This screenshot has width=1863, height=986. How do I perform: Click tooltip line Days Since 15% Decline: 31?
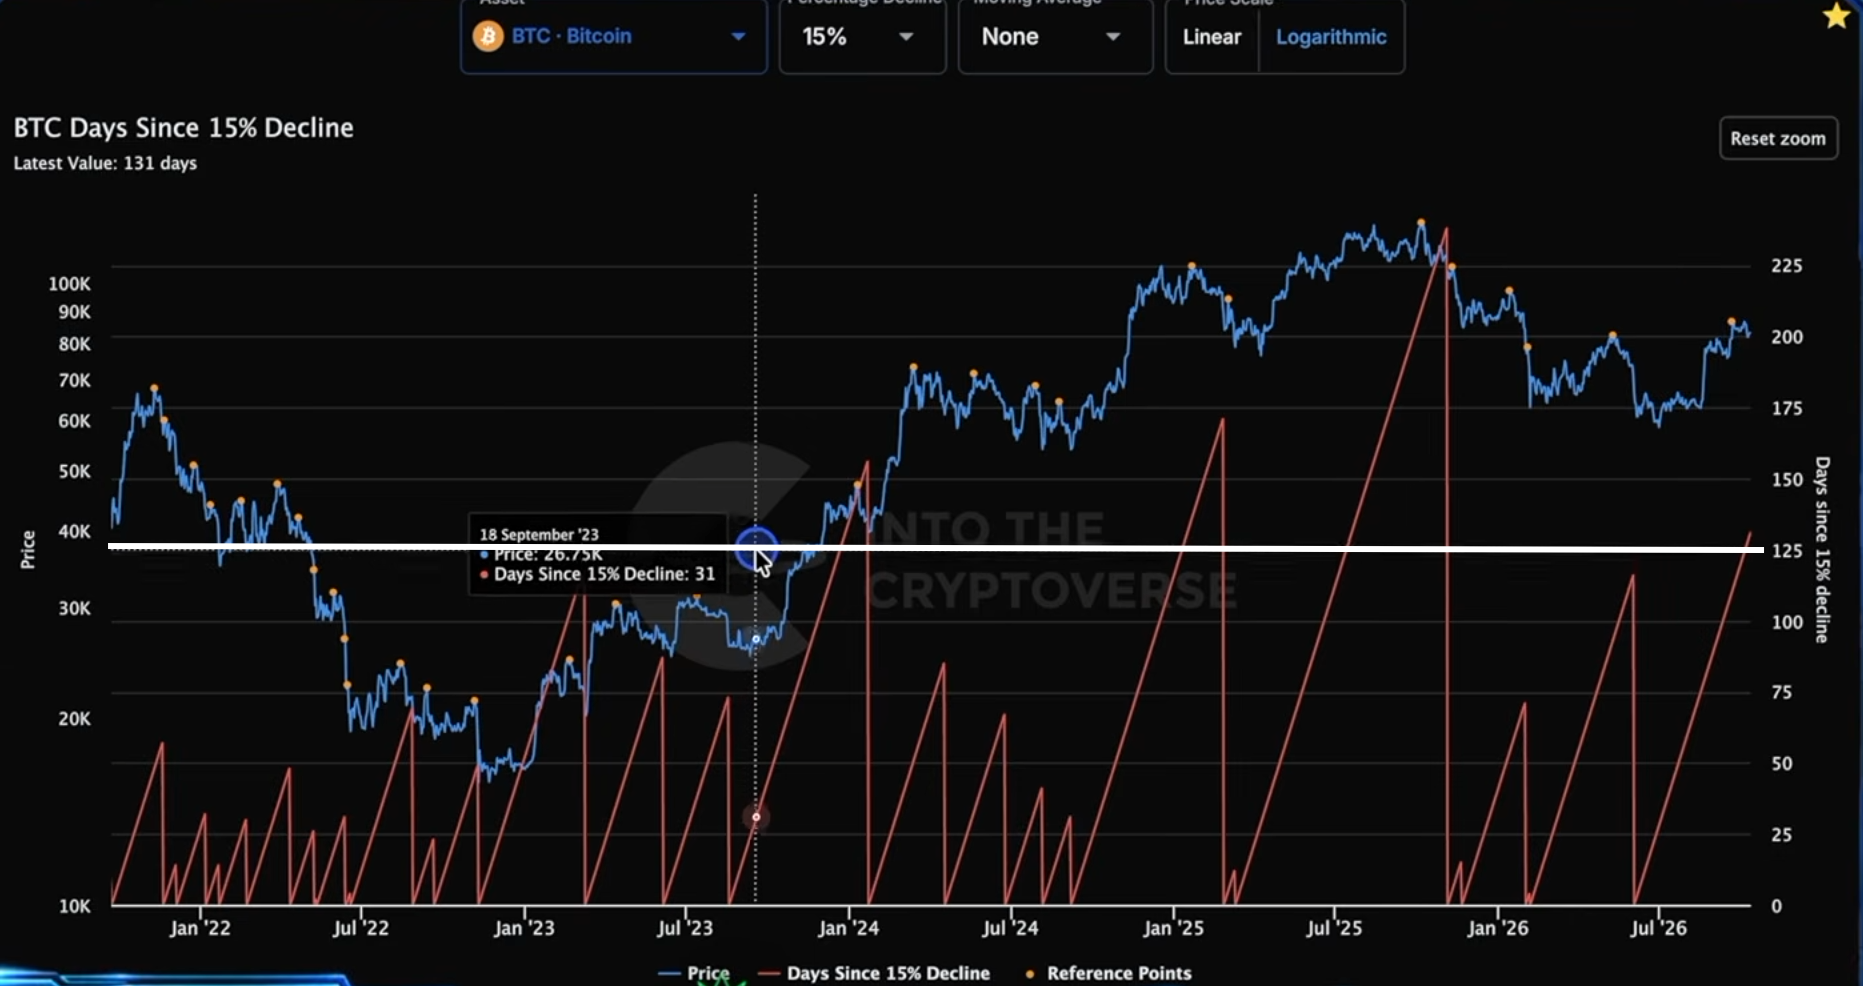pos(598,574)
